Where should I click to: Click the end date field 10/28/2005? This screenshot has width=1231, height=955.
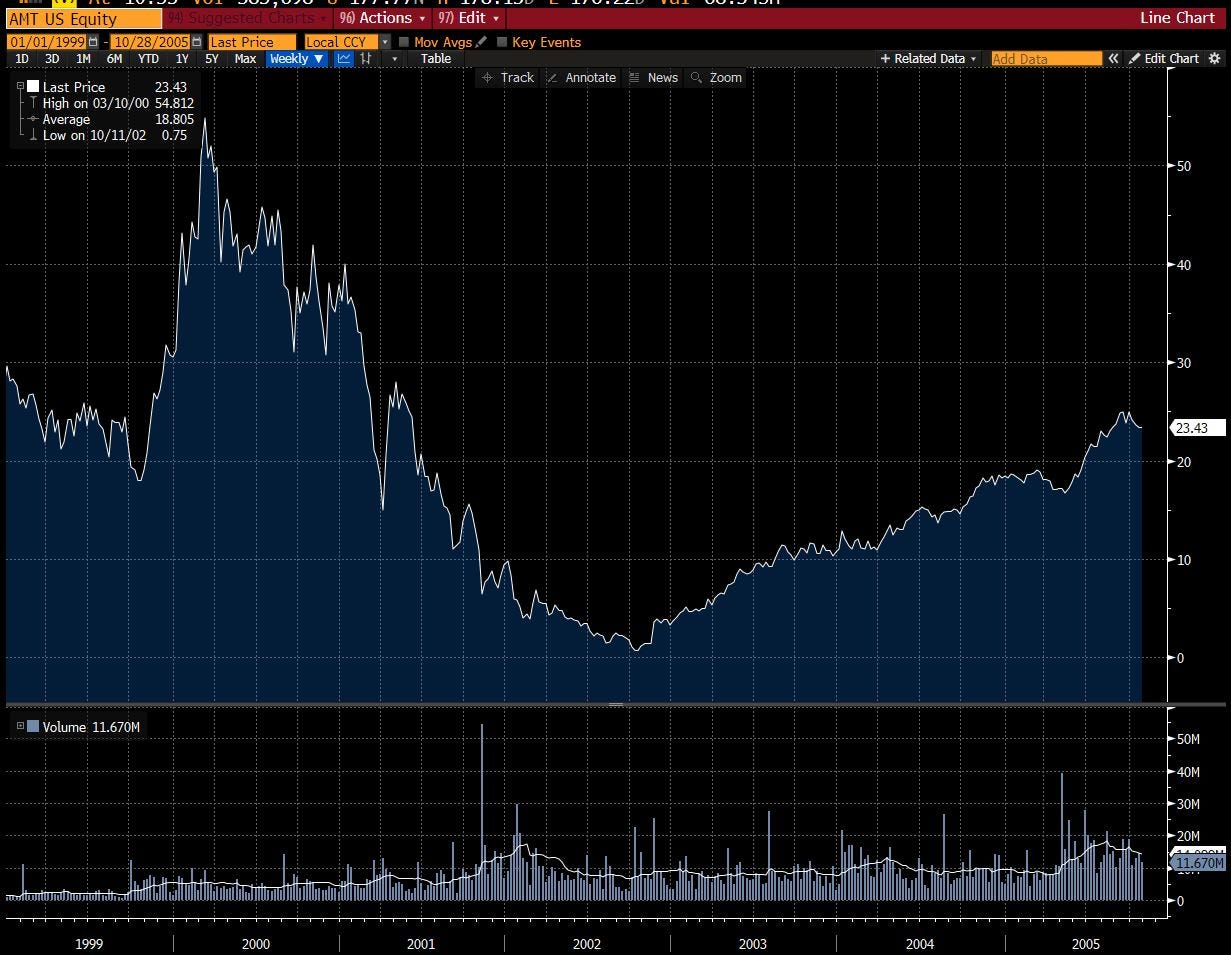pyautogui.click(x=151, y=42)
